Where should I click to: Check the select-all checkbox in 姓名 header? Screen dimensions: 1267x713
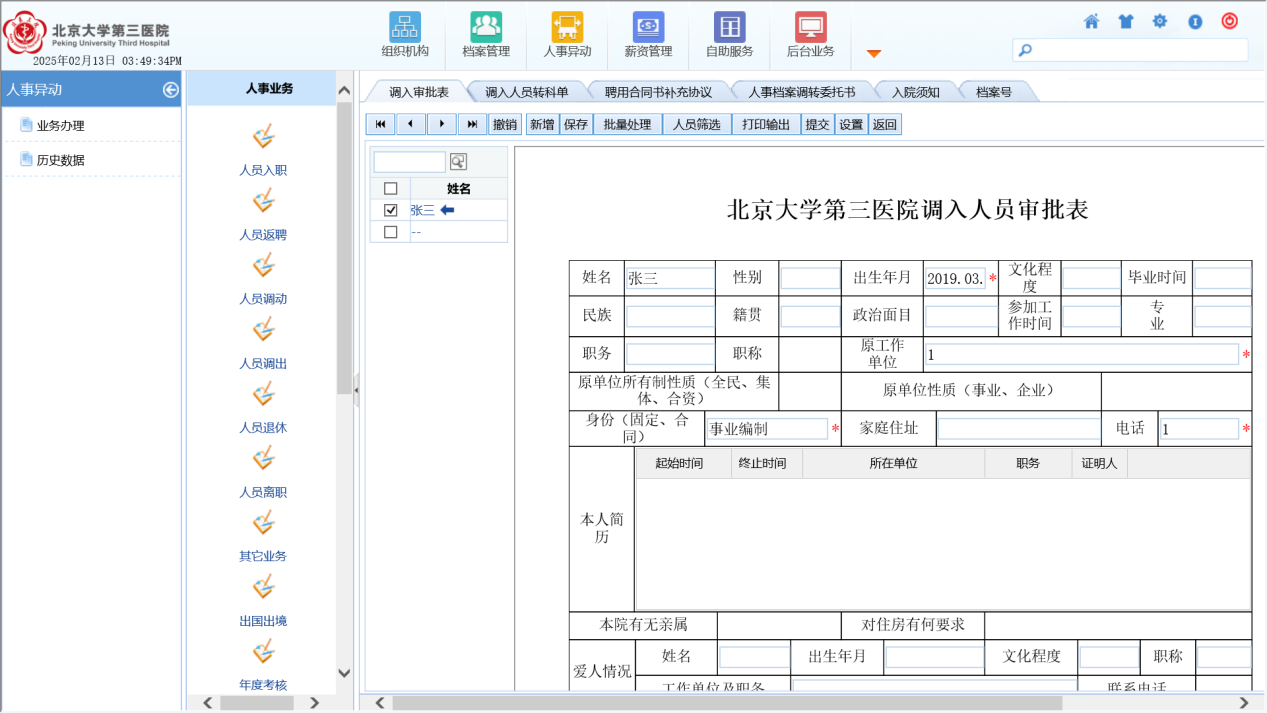[x=391, y=188]
